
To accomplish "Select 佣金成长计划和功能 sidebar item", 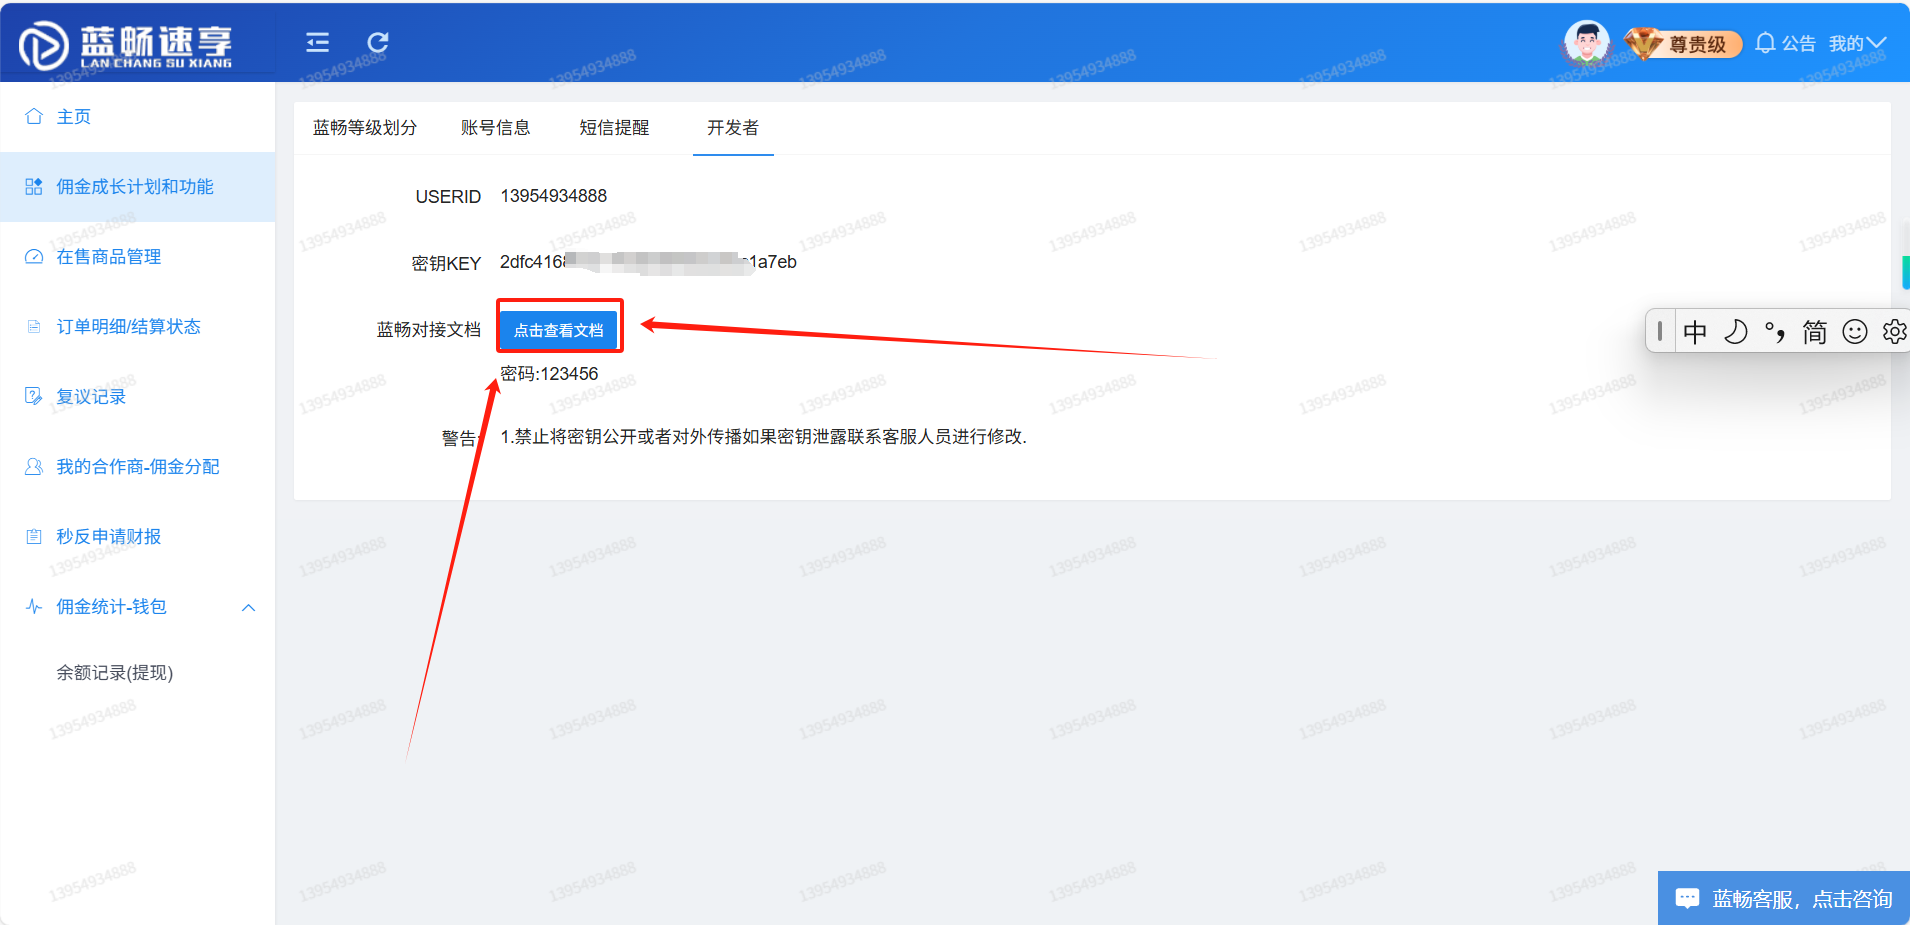I will (138, 187).
